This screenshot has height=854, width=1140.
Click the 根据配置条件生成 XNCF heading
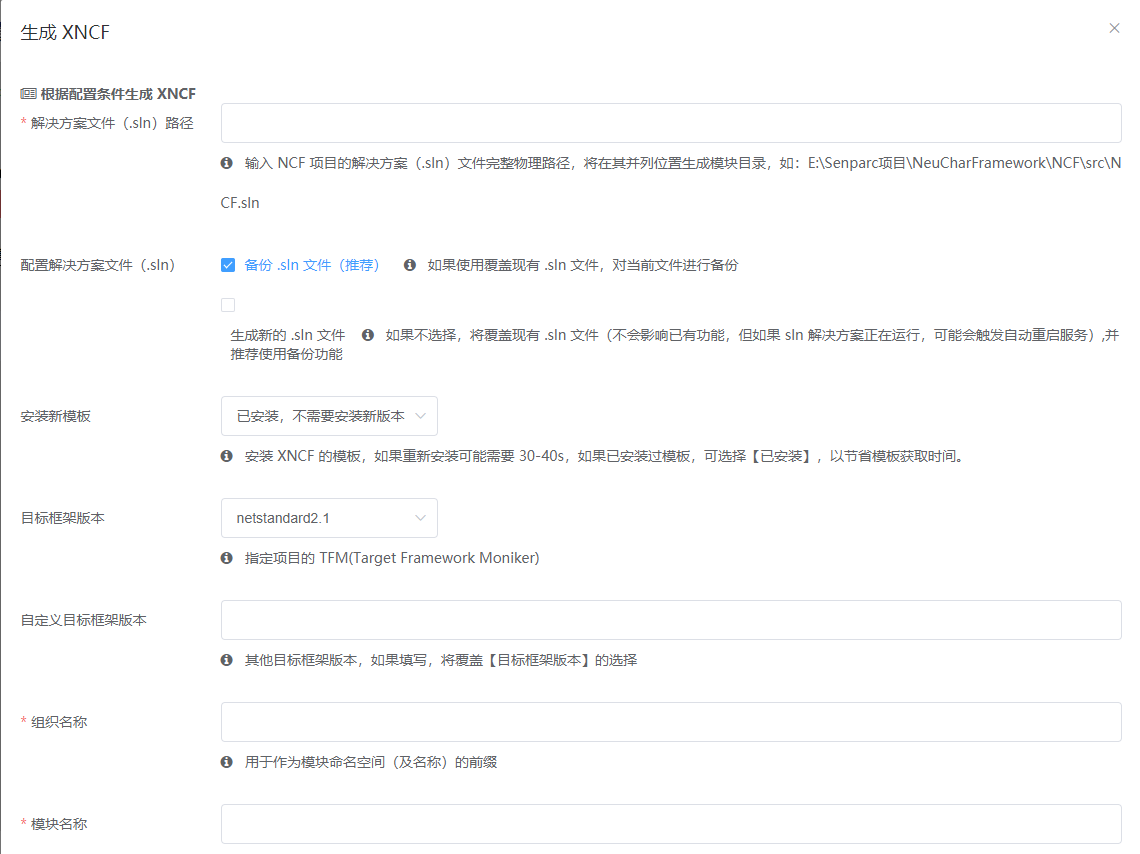pos(118,94)
